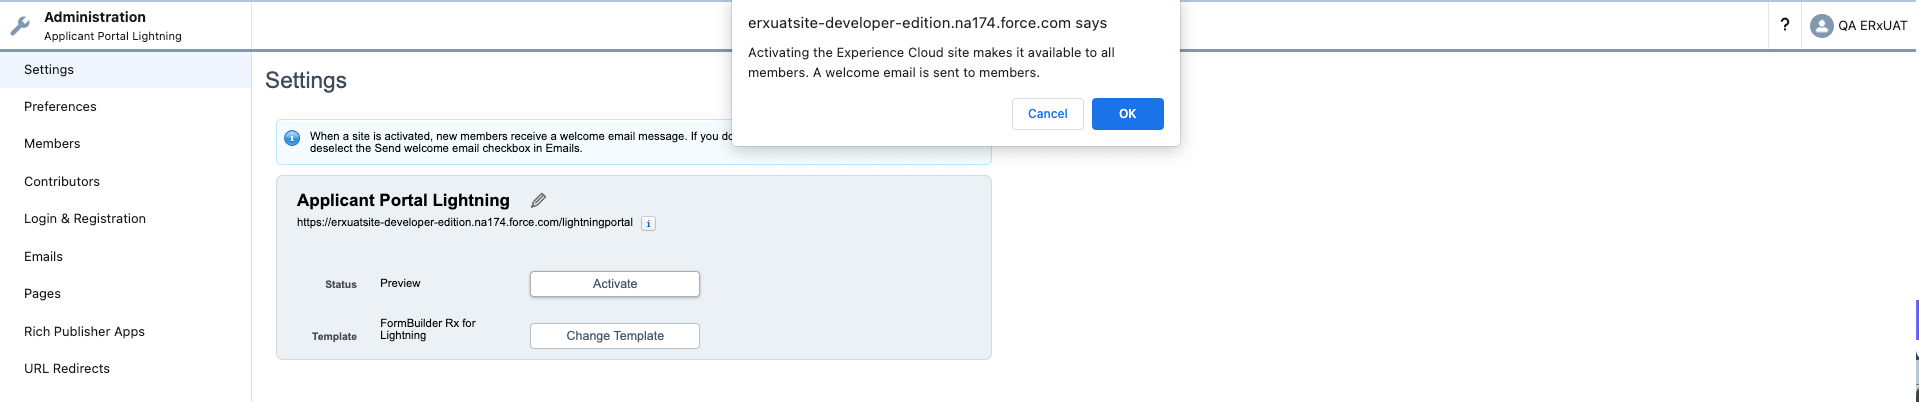
Task: Click the blue info icon in notice banner
Action: point(292,138)
